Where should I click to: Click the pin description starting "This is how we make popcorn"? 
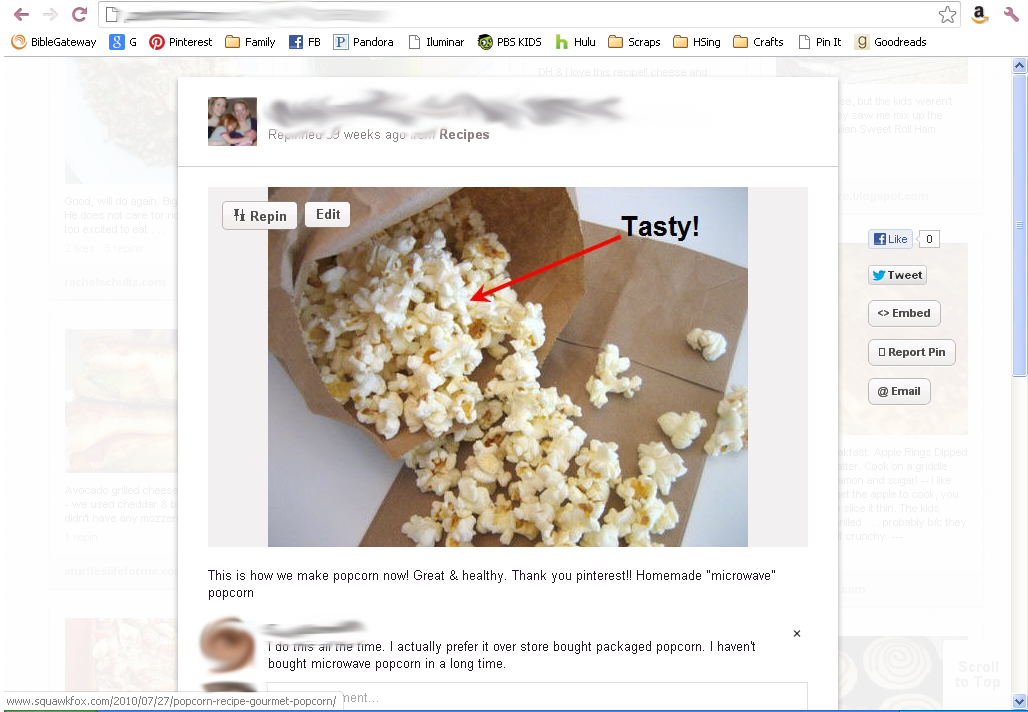point(492,584)
